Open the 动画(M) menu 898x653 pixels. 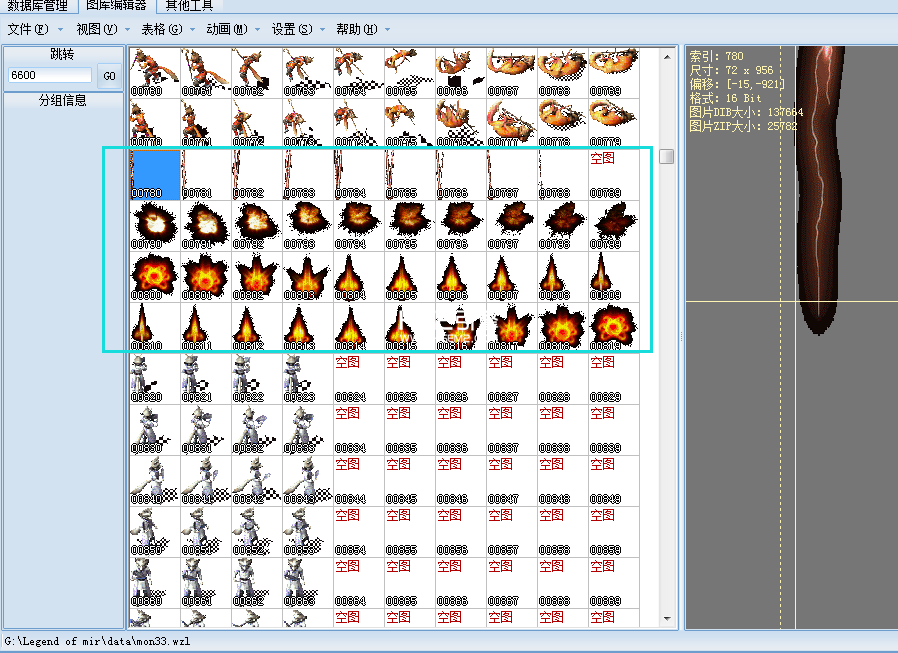click(x=226, y=30)
